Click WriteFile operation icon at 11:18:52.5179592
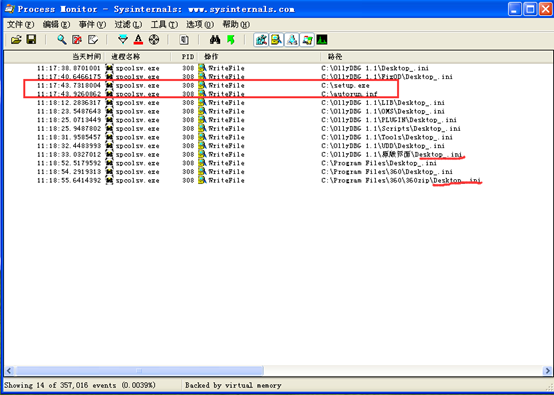 point(202,163)
